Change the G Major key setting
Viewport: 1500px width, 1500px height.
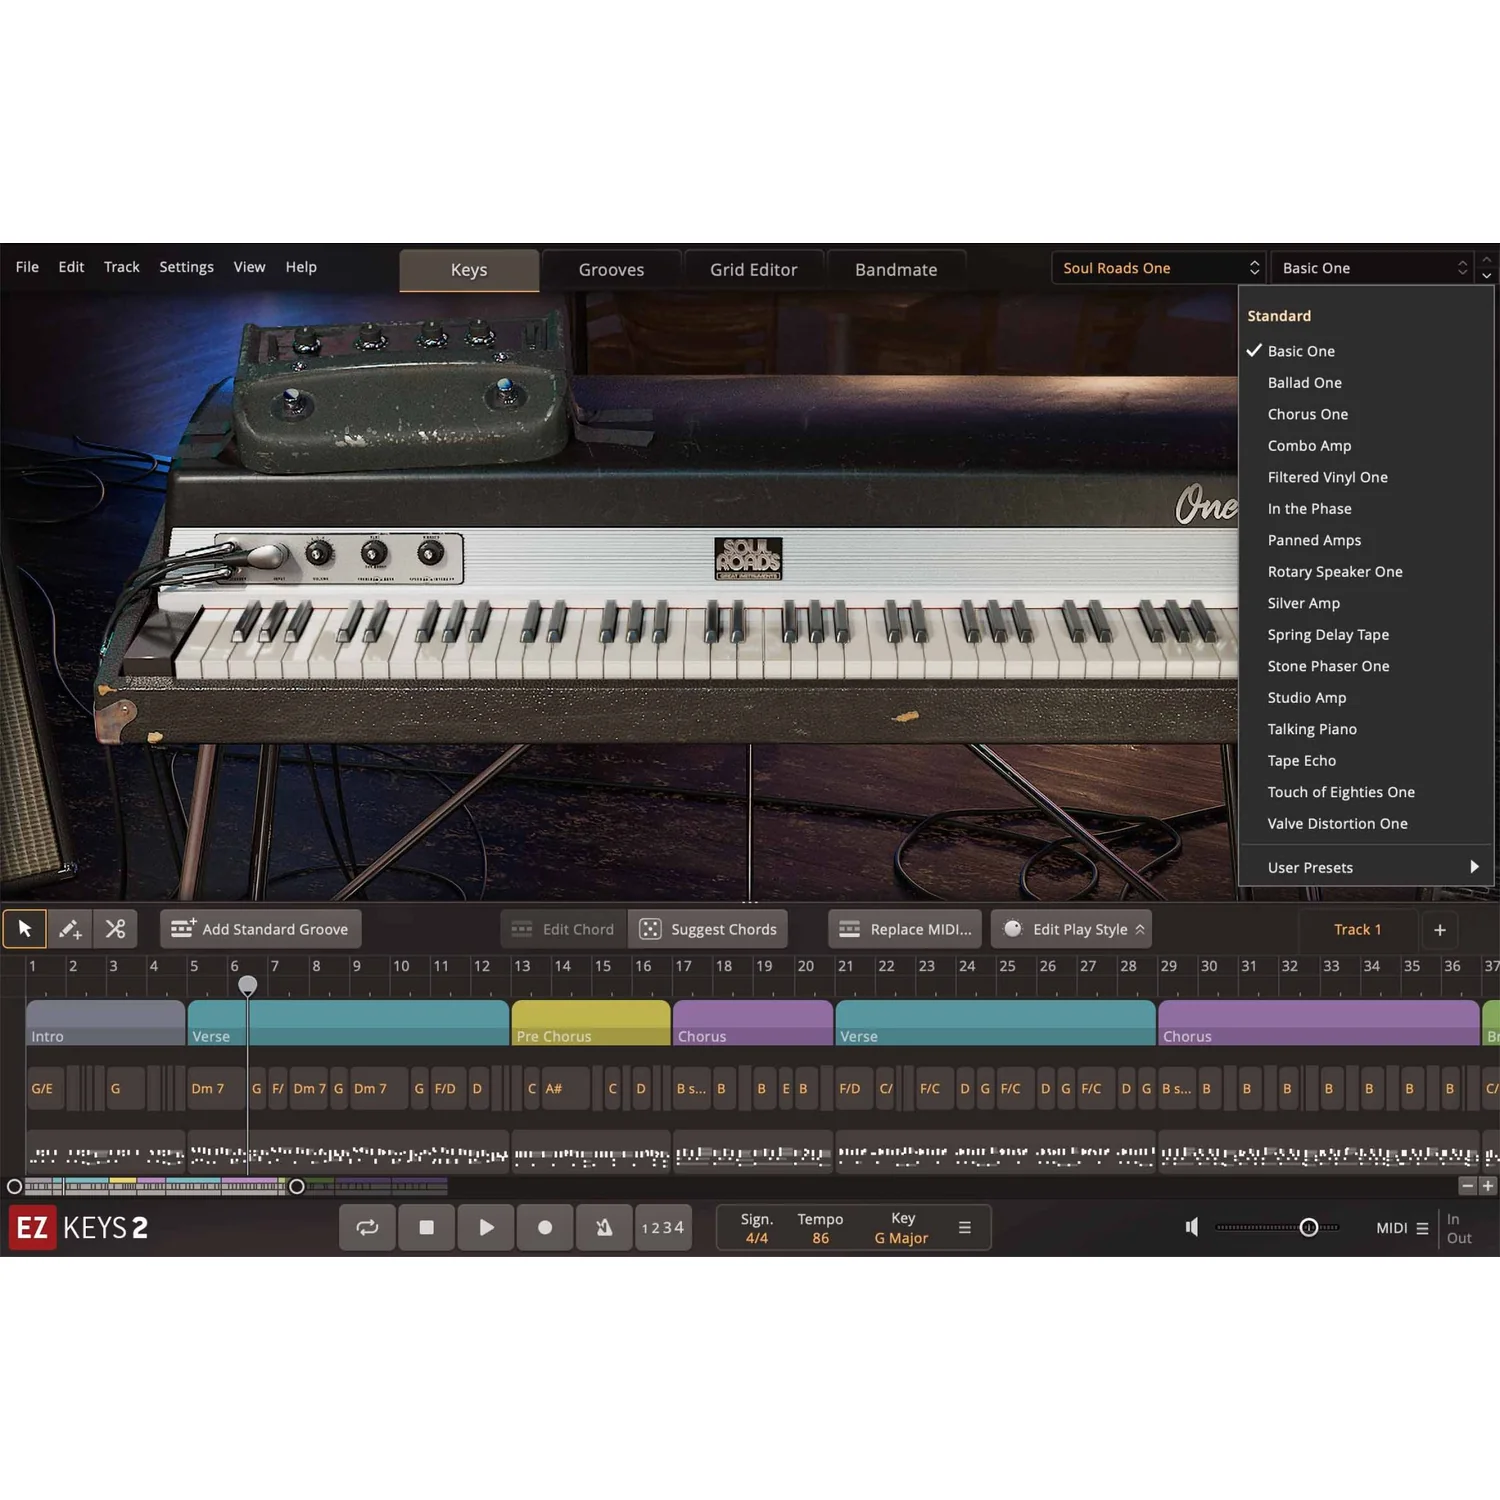pyautogui.click(x=902, y=1238)
